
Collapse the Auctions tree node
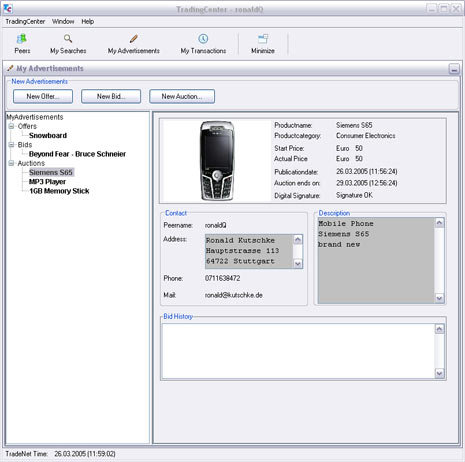[11, 163]
